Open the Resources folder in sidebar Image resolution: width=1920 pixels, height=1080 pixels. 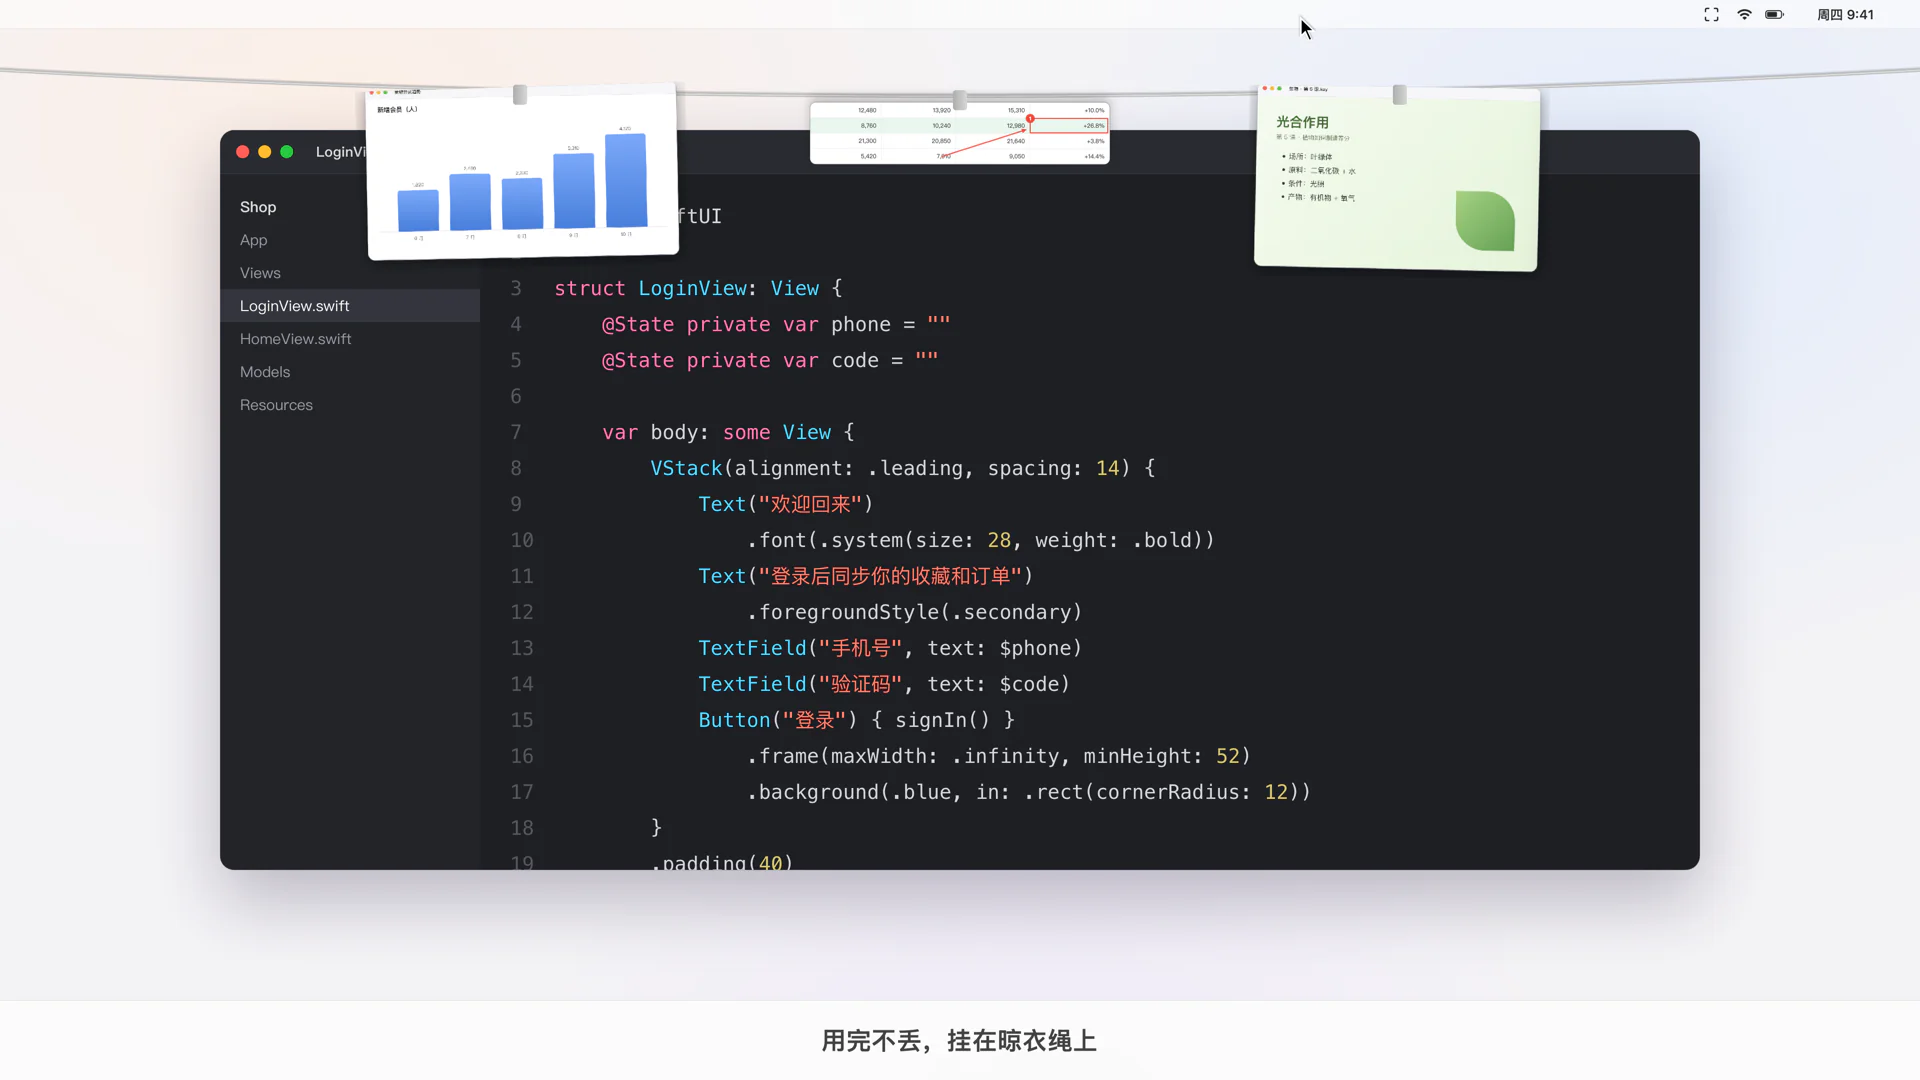point(276,405)
